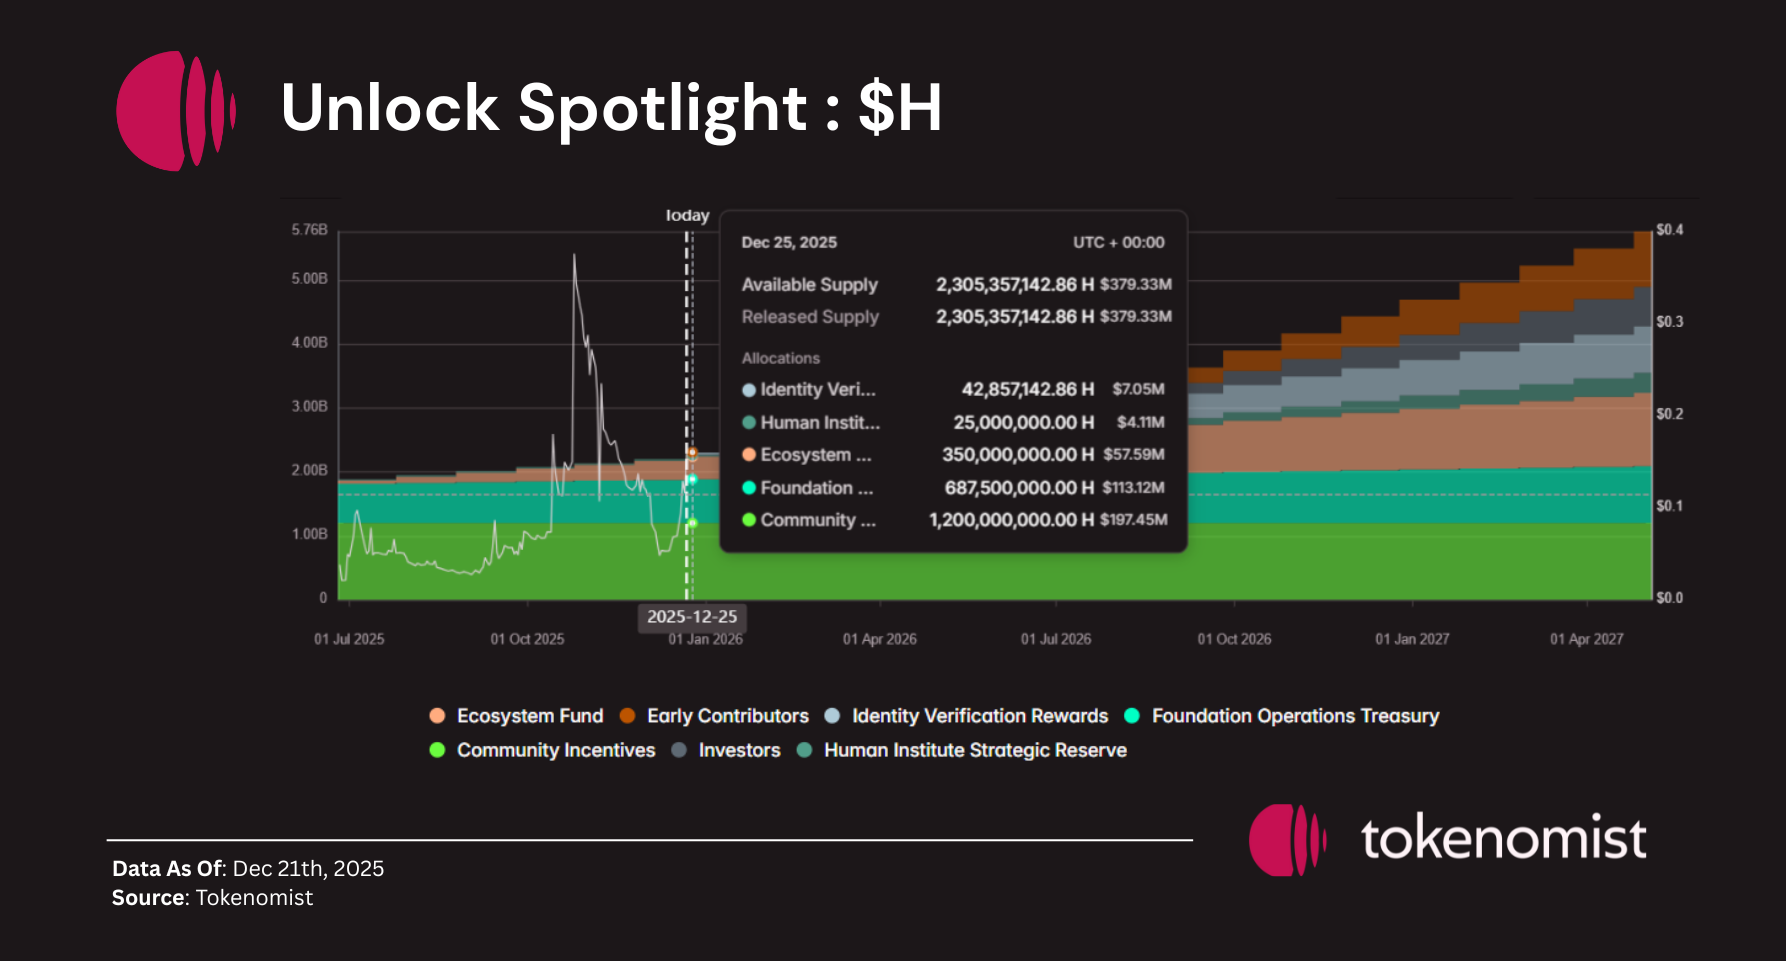Toggle the Human Institute Strategic Reserve legend entry
Screen dimensions: 1786x961
[x=974, y=750]
